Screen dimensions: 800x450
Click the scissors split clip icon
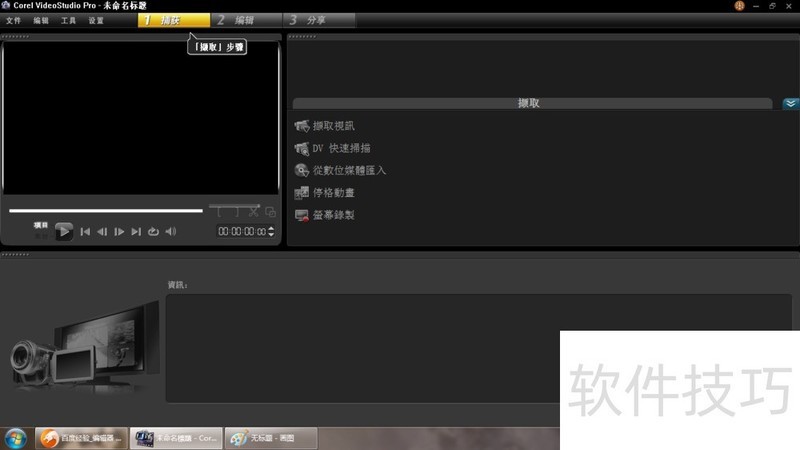tap(254, 212)
